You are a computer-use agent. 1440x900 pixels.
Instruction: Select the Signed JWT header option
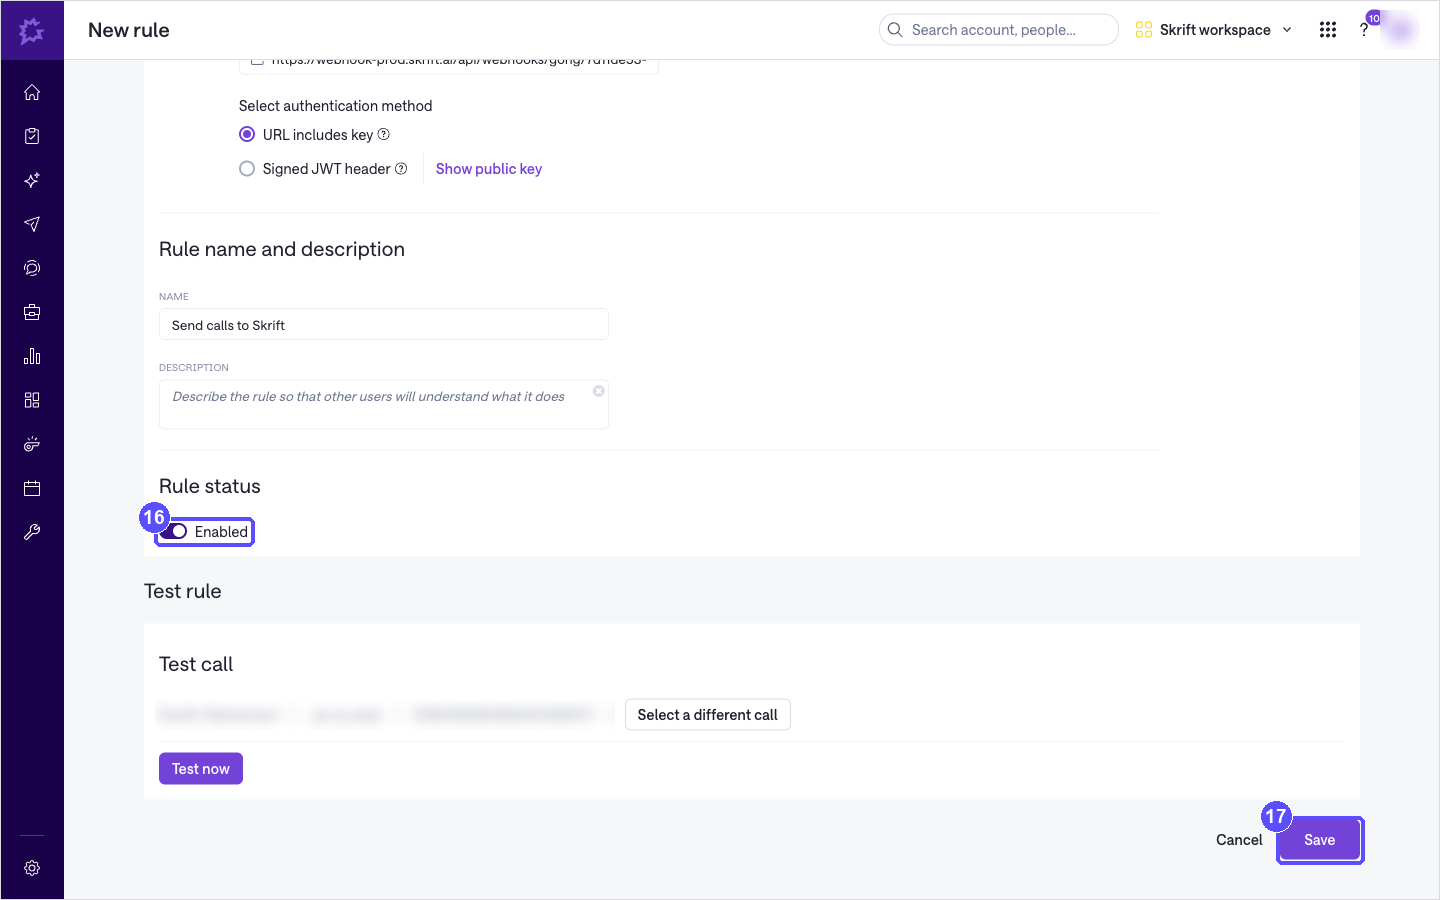click(x=247, y=169)
